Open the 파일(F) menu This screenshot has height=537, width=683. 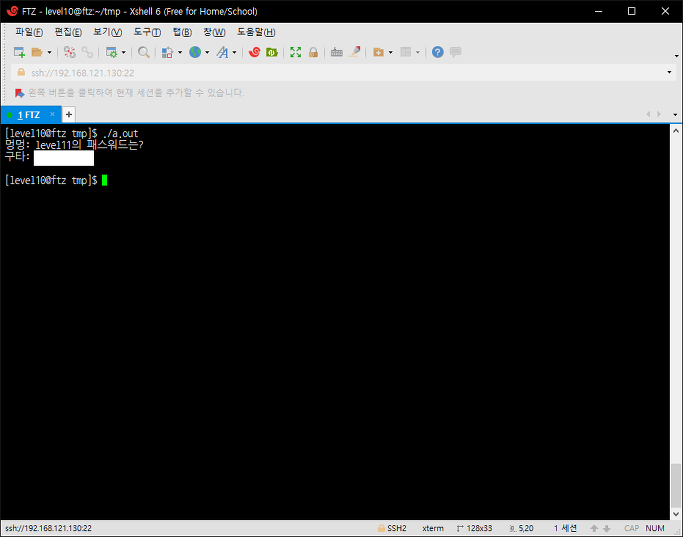pos(29,32)
